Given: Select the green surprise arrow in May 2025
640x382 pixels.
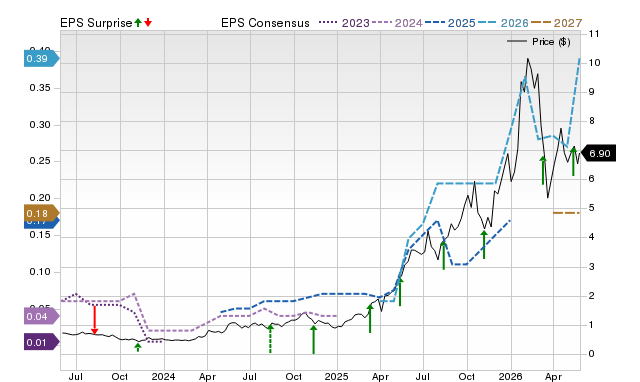Looking at the screenshot, I should 400,291.
